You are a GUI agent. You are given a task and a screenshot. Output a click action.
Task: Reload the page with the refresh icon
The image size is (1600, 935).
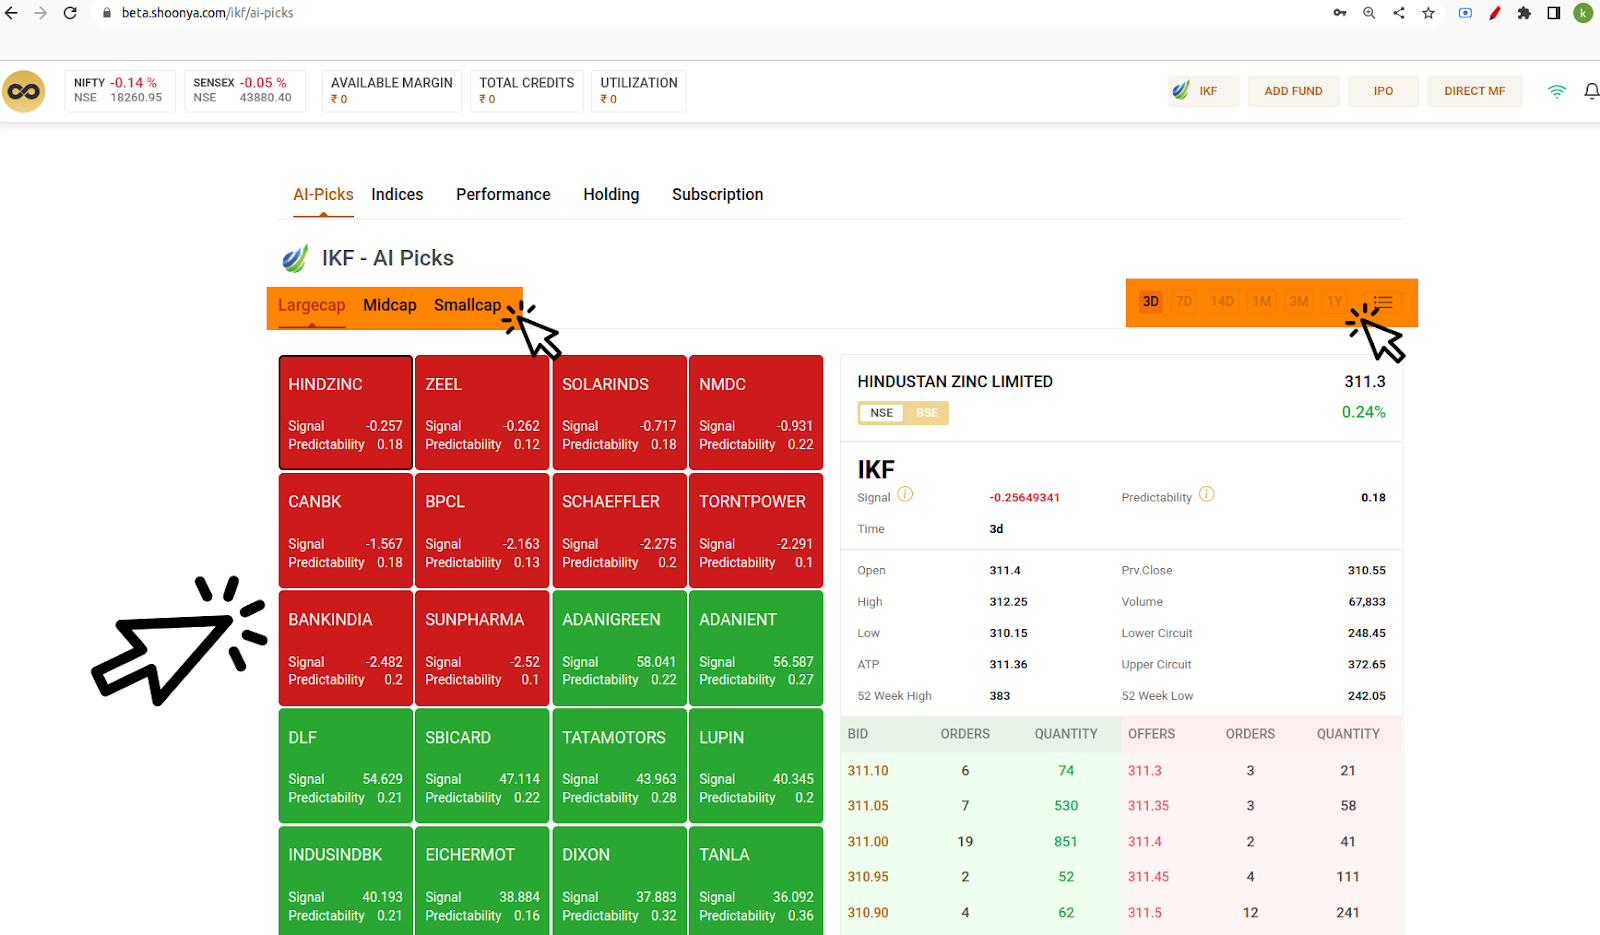(70, 13)
